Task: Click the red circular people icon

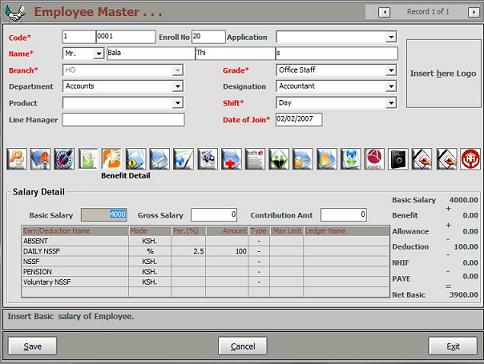Action: 470,159
